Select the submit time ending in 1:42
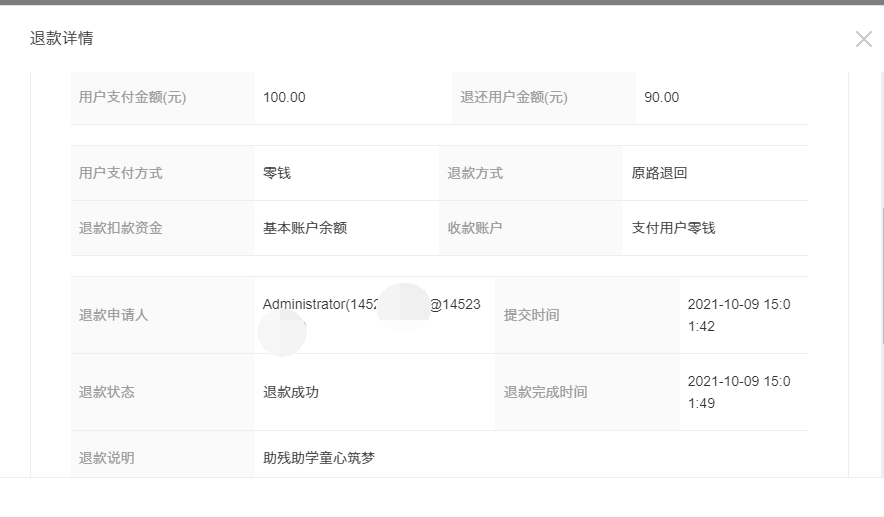This screenshot has height=517, width=884. click(739, 315)
